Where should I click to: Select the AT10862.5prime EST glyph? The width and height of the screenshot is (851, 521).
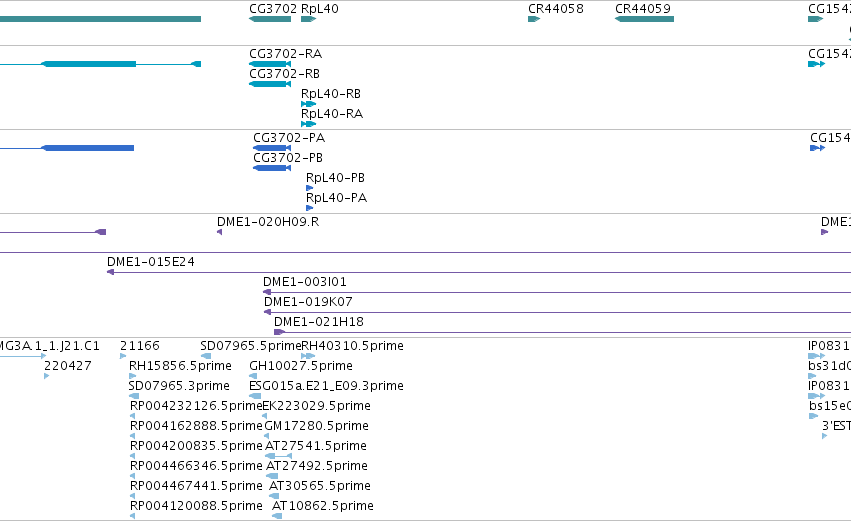277,517
